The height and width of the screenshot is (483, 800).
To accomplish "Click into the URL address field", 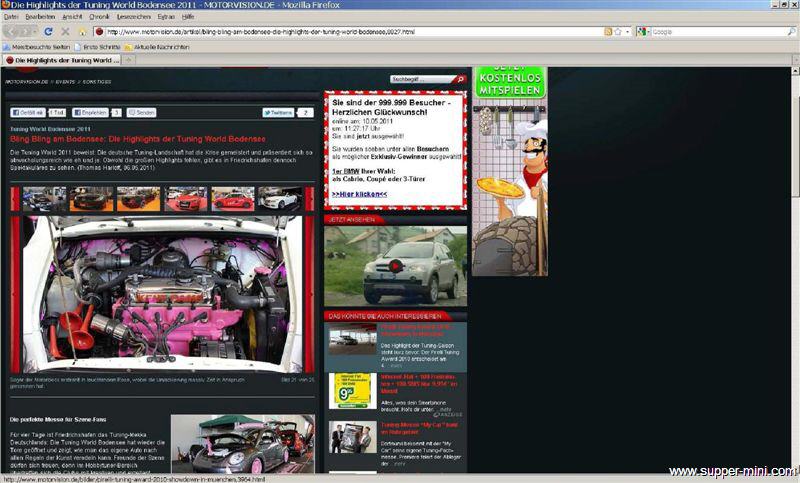I will (x=352, y=32).
